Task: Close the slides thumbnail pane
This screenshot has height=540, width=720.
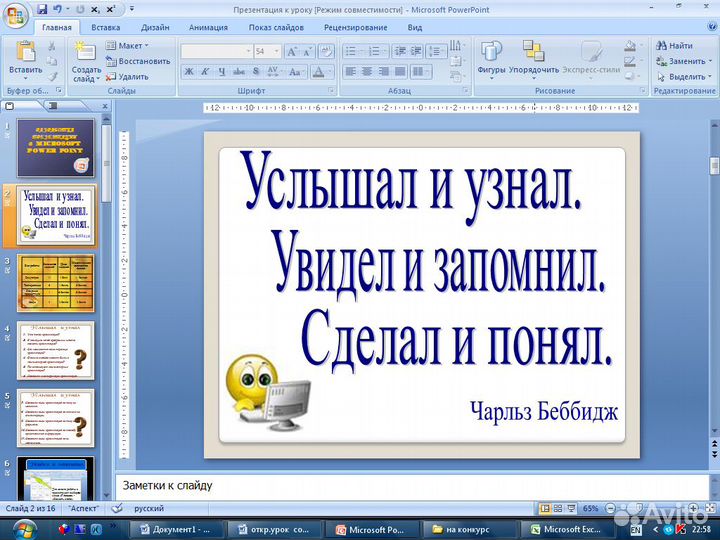Action: pyautogui.click(x=105, y=106)
